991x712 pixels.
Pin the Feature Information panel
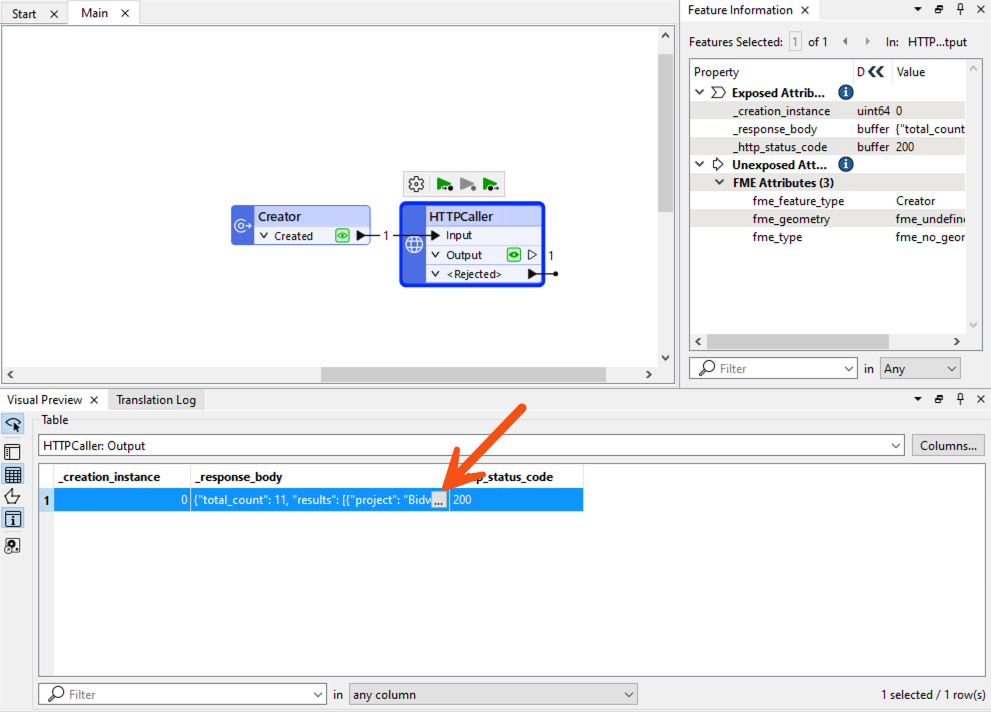coord(959,10)
